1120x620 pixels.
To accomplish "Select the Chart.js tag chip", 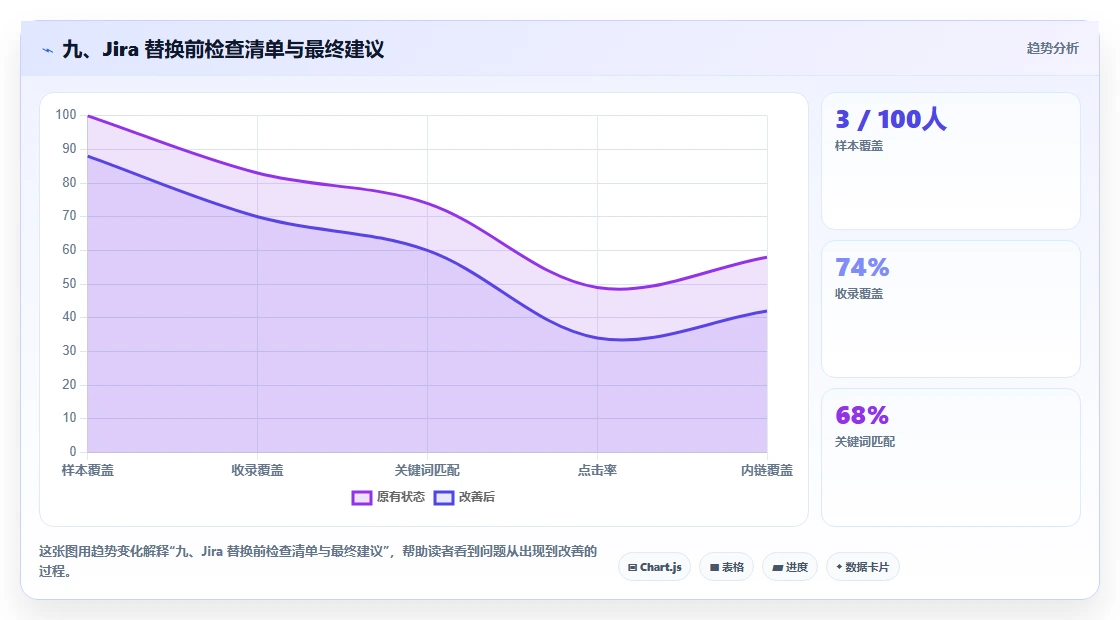I will click(x=654, y=567).
